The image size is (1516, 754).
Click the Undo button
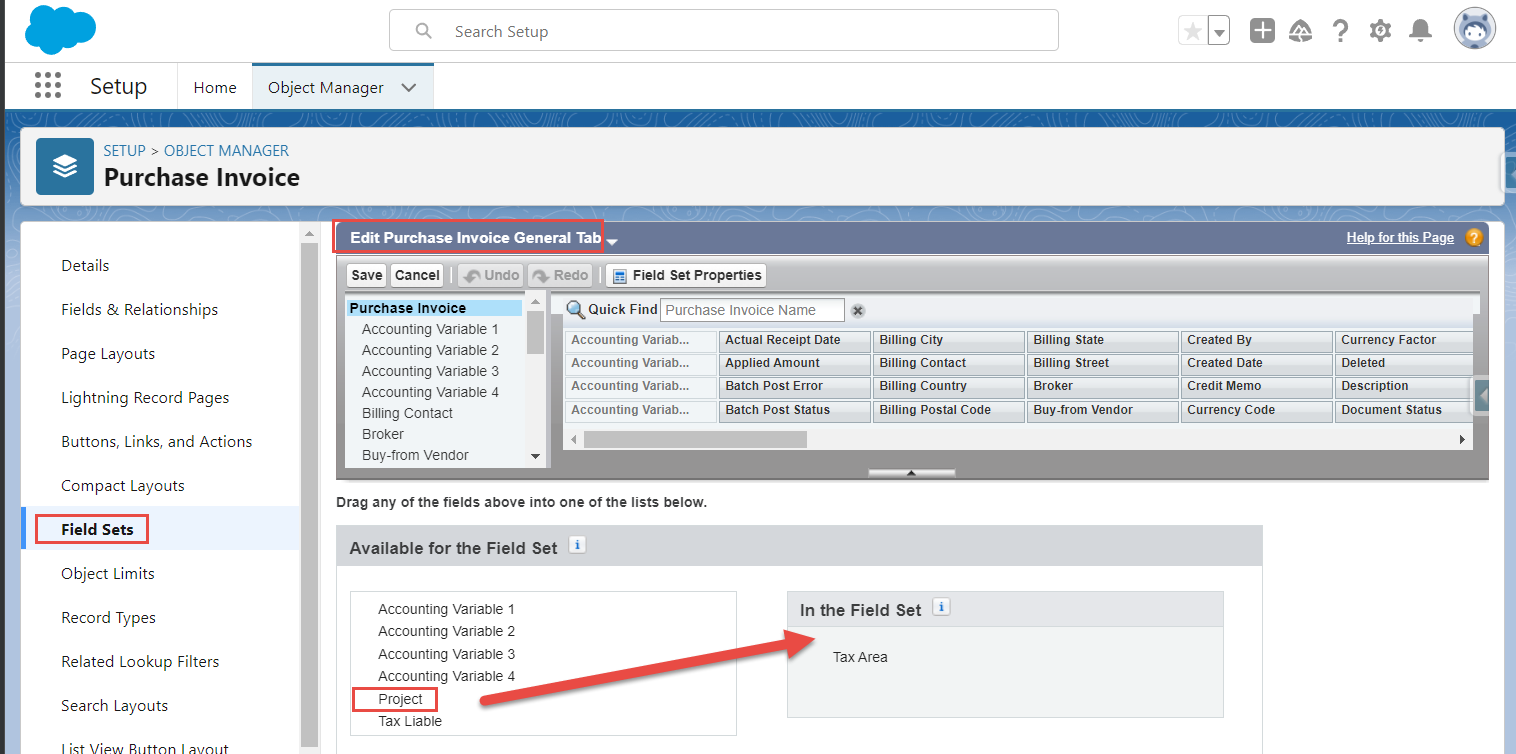coord(490,275)
